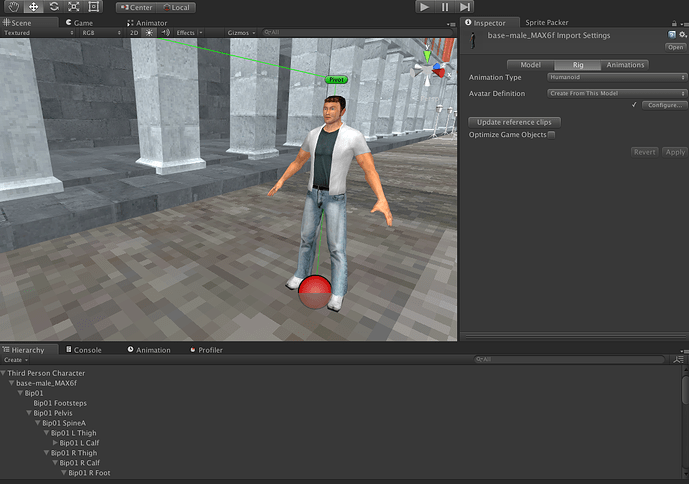Toggle scene lighting sun icon
This screenshot has width=689, height=484.
pyautogui.click(x=150, y=33)
